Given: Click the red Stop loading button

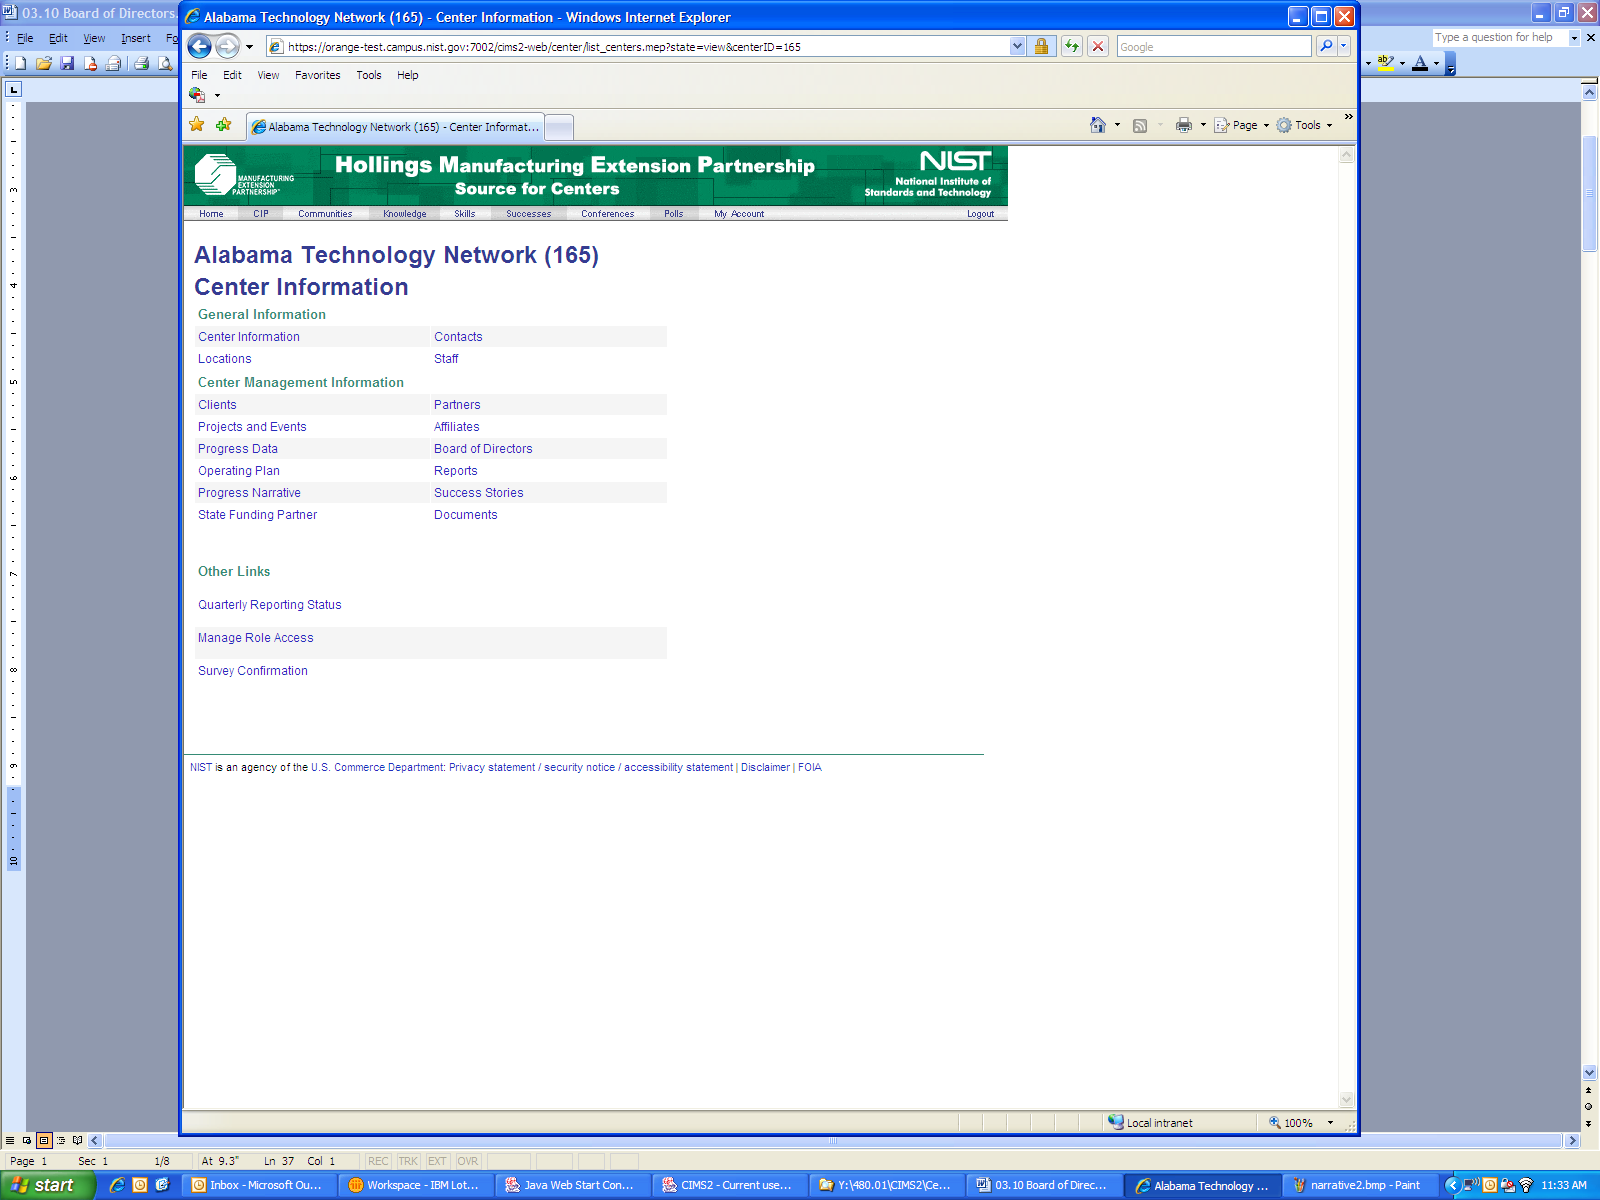Looking at the screenshot, I should (x=1098, y=46).
